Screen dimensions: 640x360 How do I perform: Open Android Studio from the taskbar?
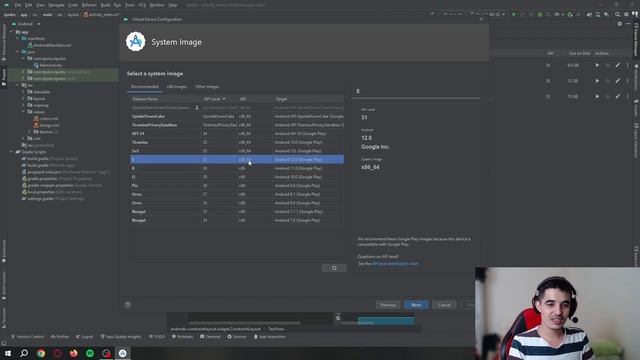point(122,353)
